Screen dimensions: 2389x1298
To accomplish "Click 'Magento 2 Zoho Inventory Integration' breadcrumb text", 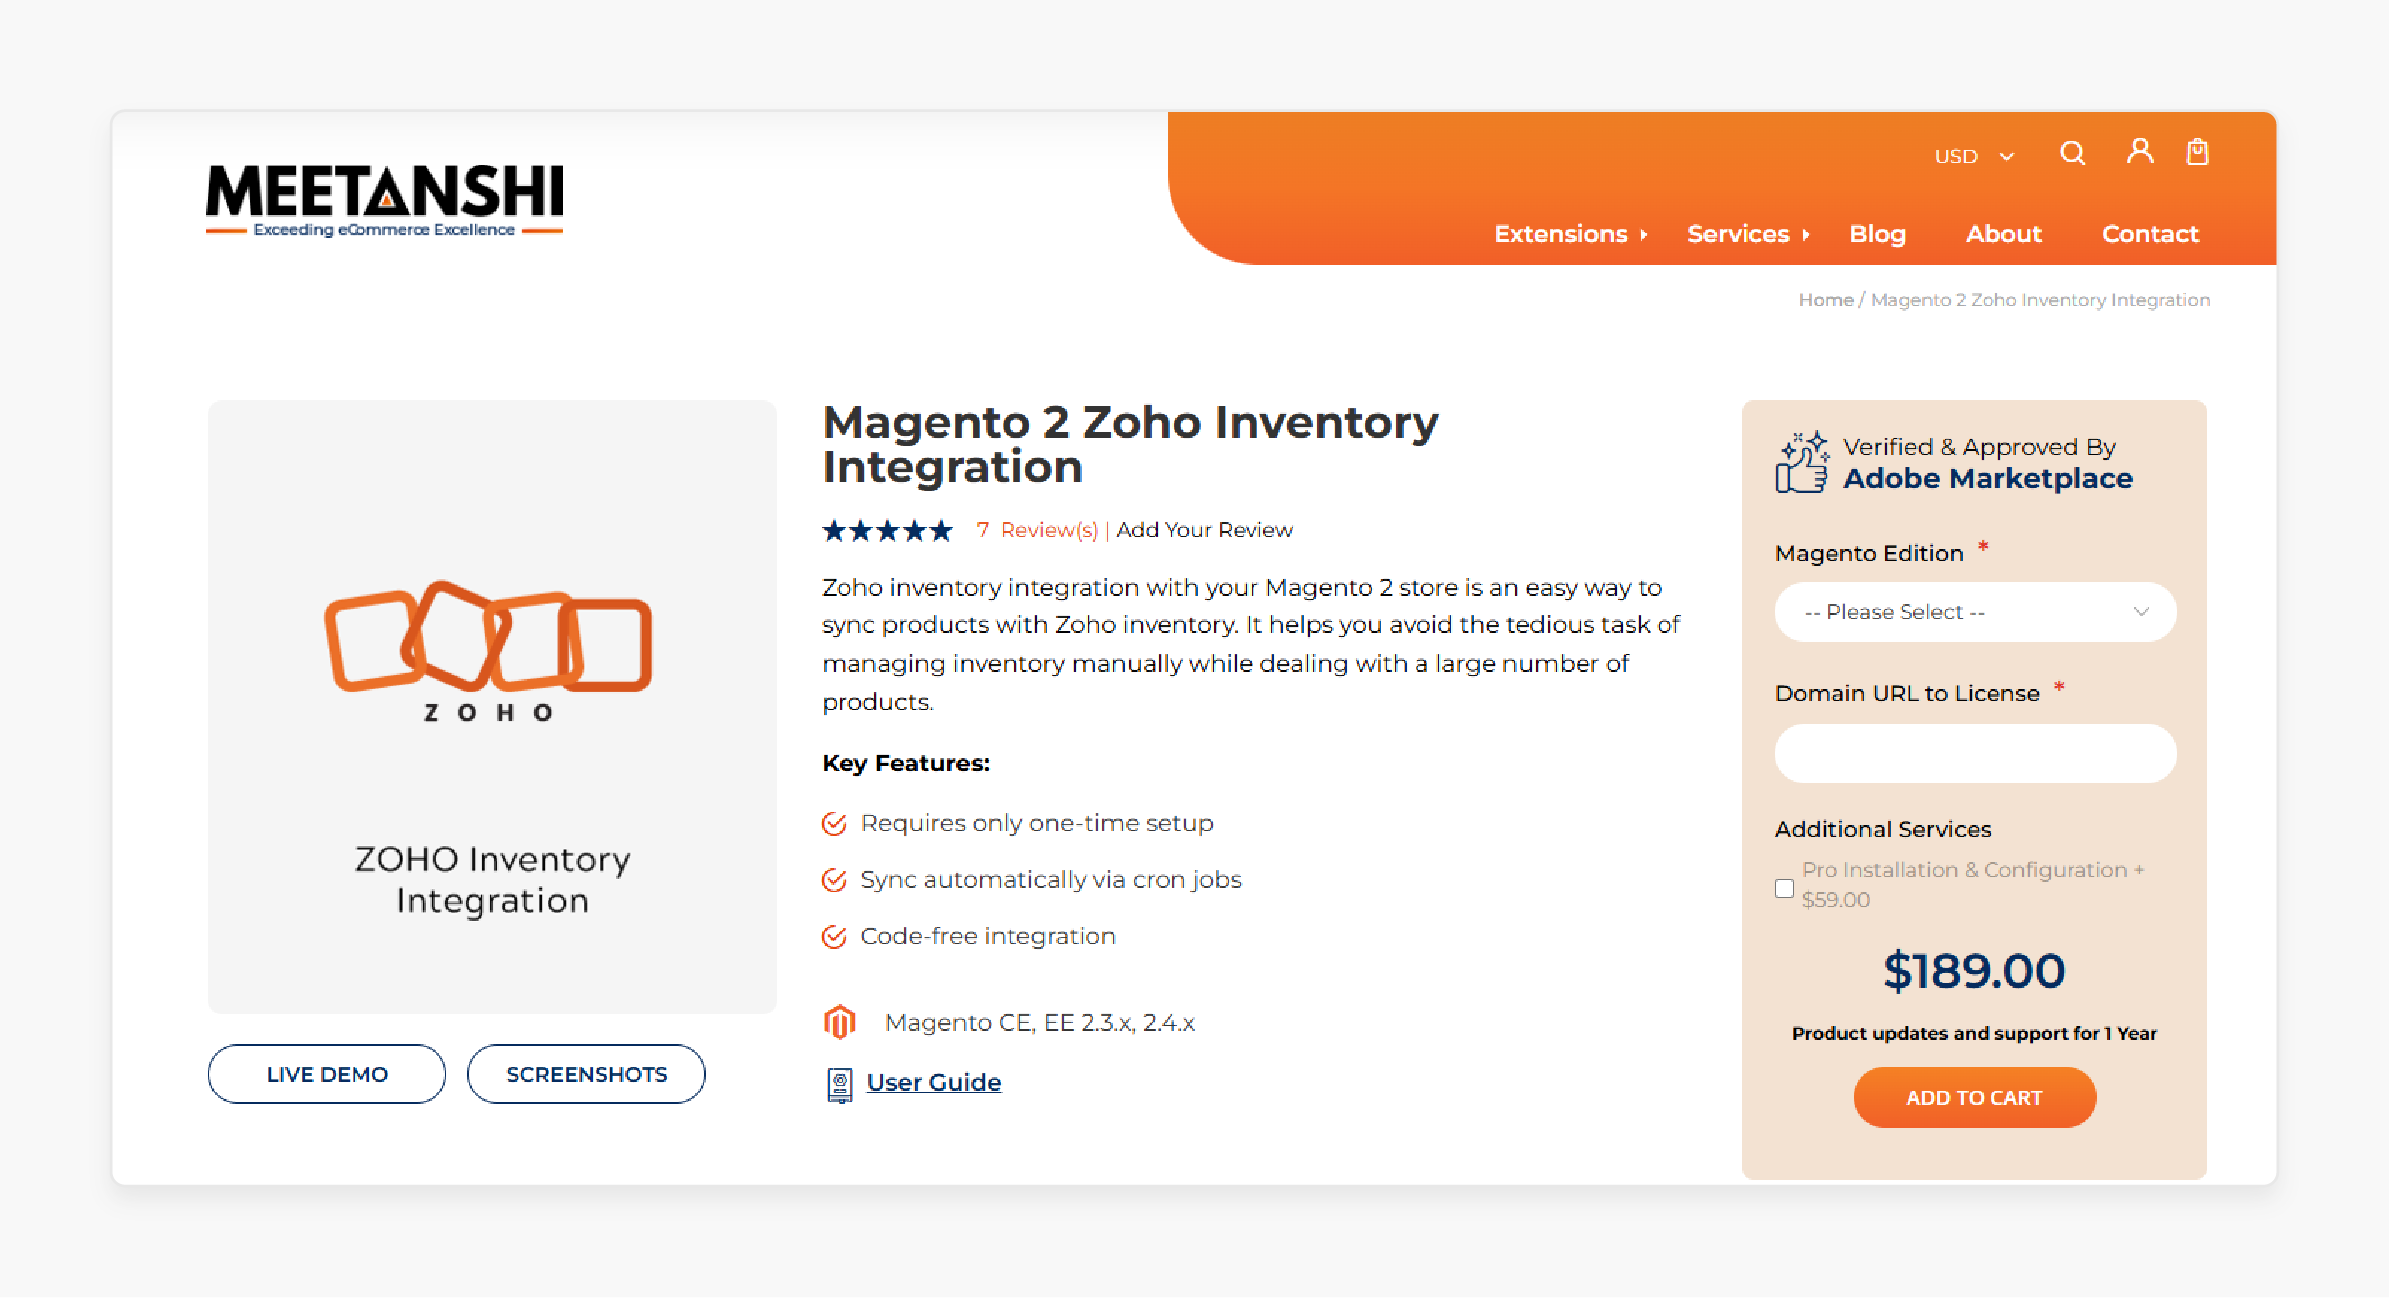I will (2040, 300).
